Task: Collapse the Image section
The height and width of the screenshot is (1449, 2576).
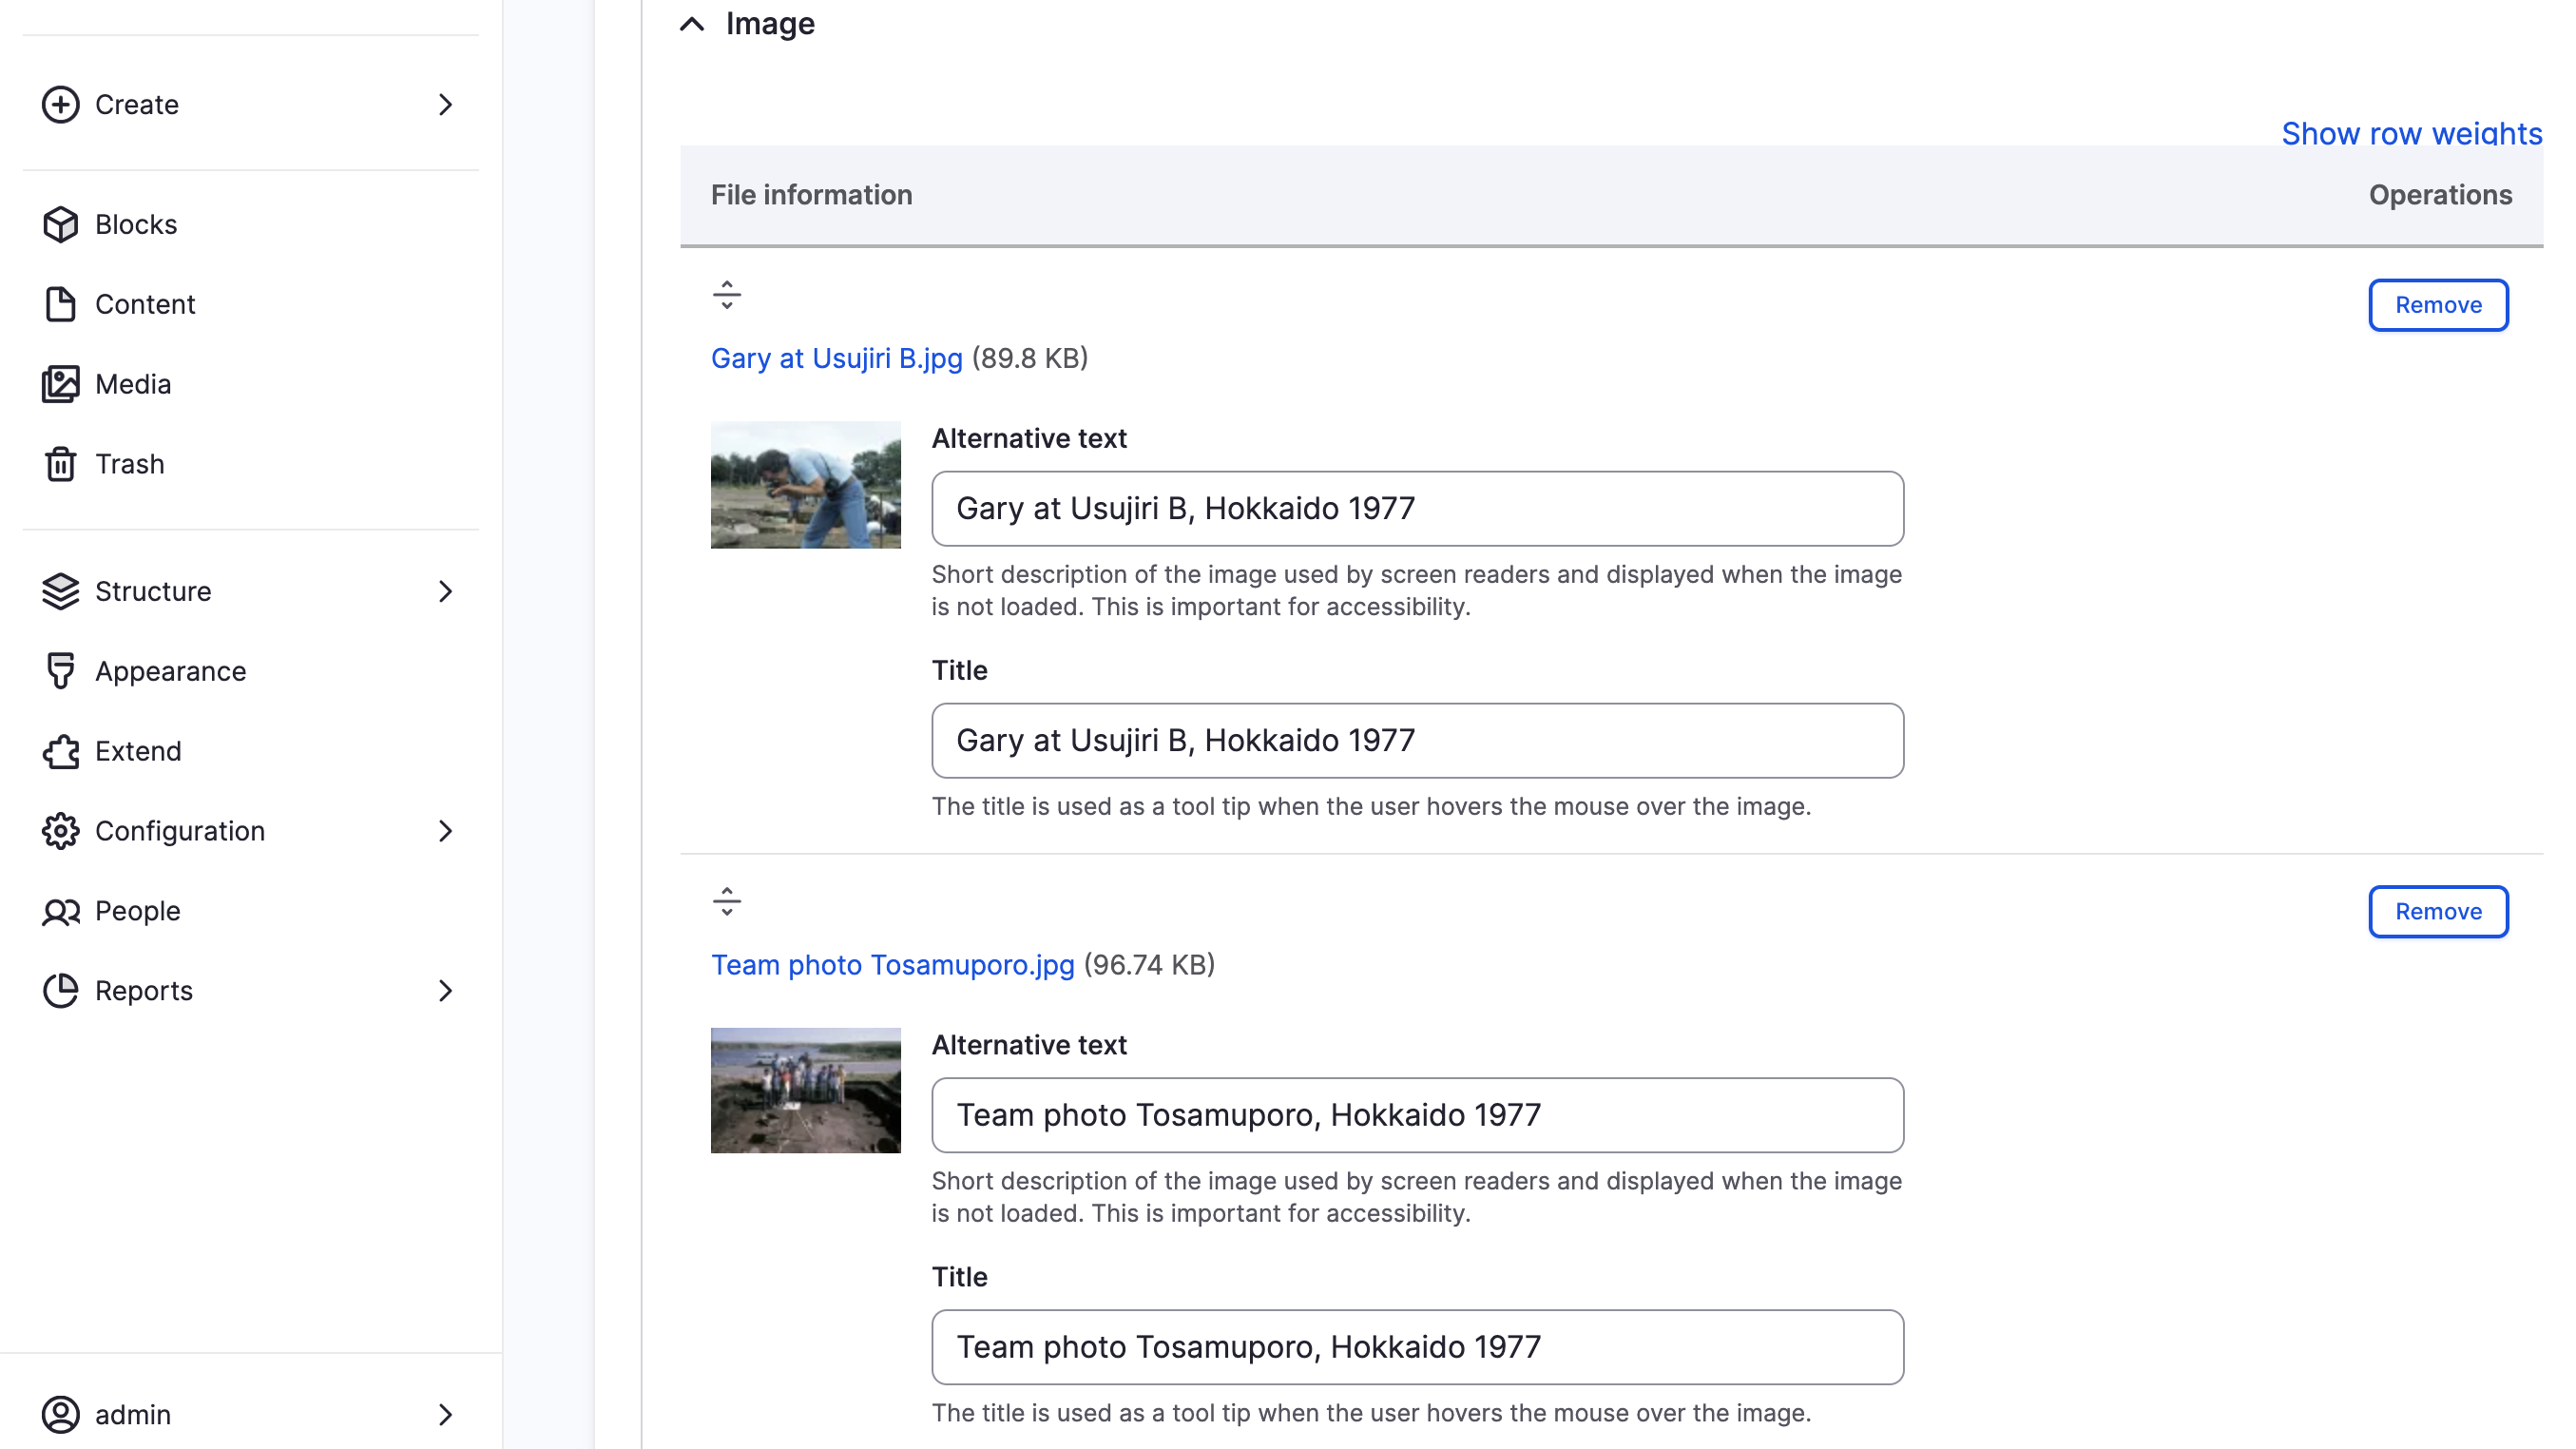Action: (692, 24)
